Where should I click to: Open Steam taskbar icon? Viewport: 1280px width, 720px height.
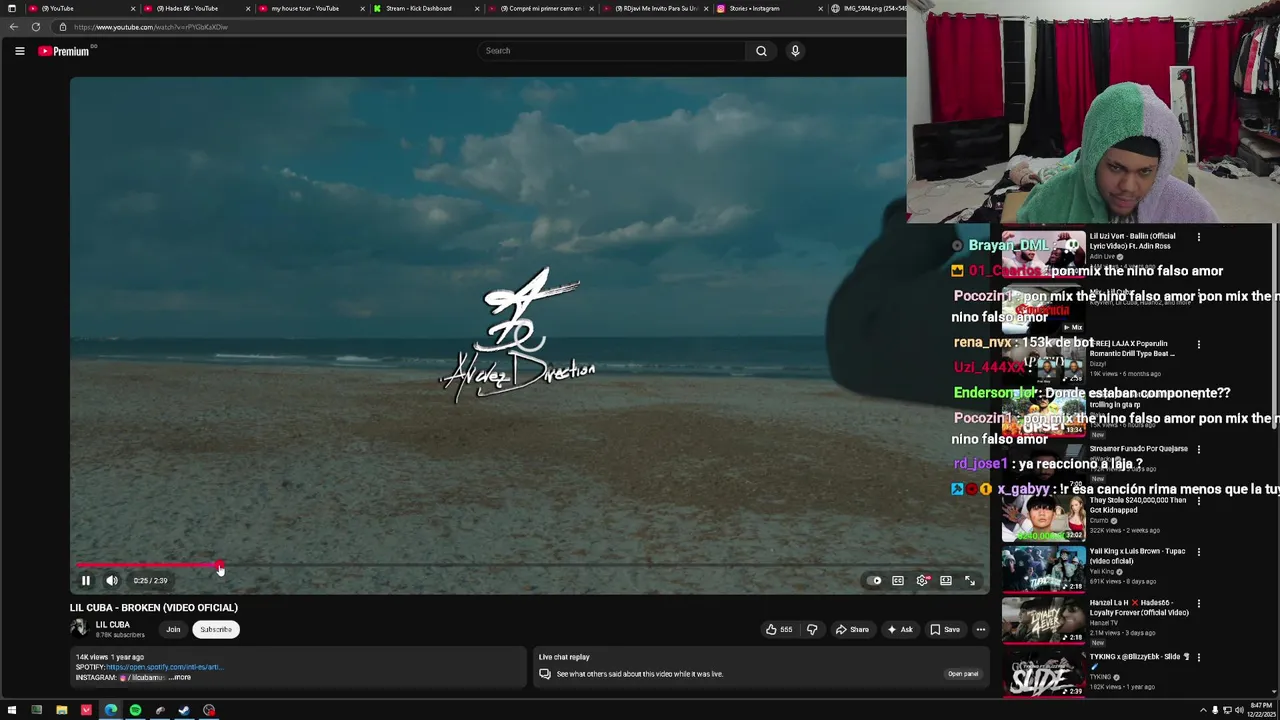(x=184, y=711)
